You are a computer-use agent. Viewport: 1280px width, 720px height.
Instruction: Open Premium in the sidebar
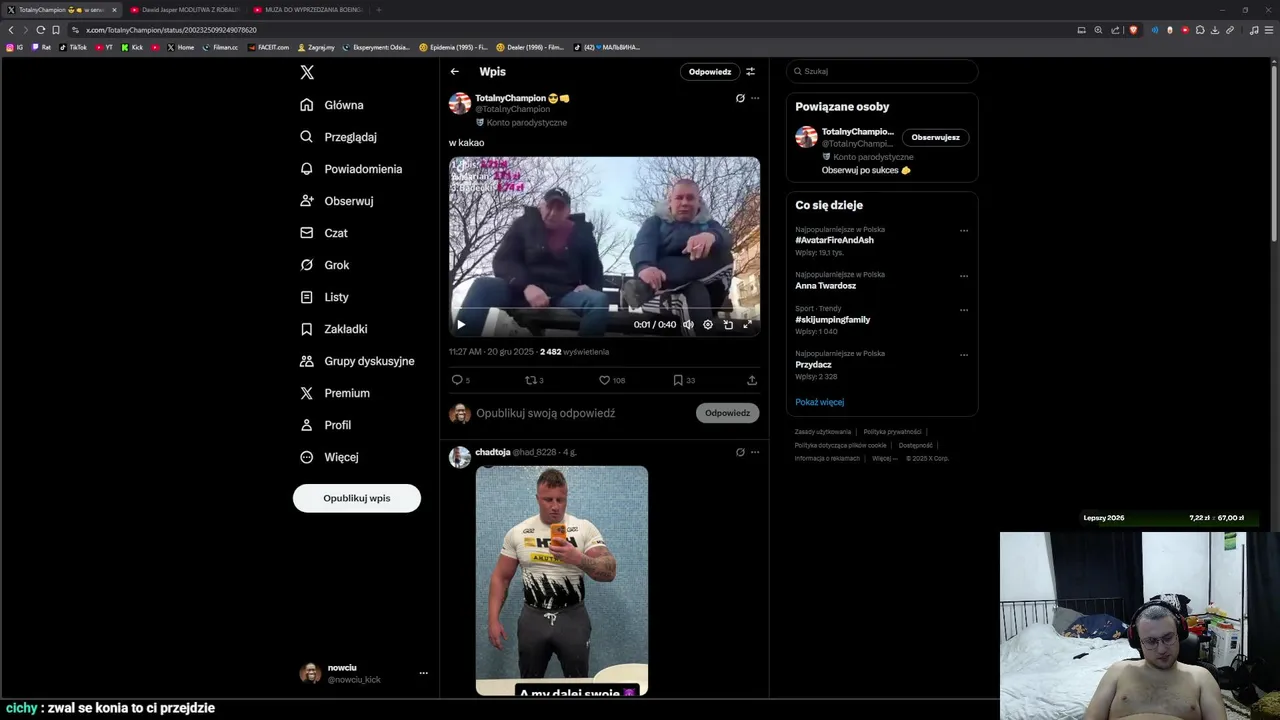(335, 393)
